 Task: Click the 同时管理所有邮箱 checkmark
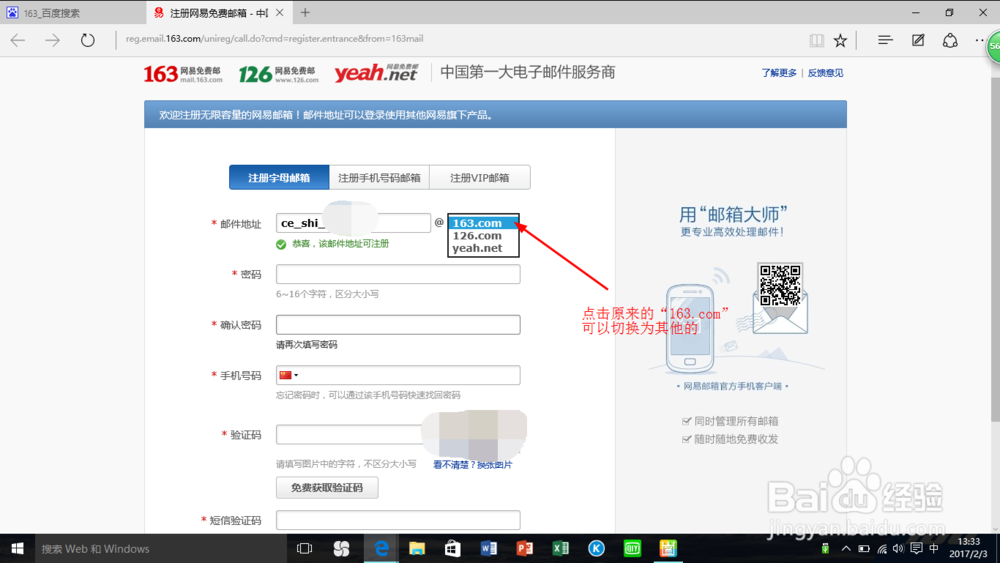(x=686, y=421)
